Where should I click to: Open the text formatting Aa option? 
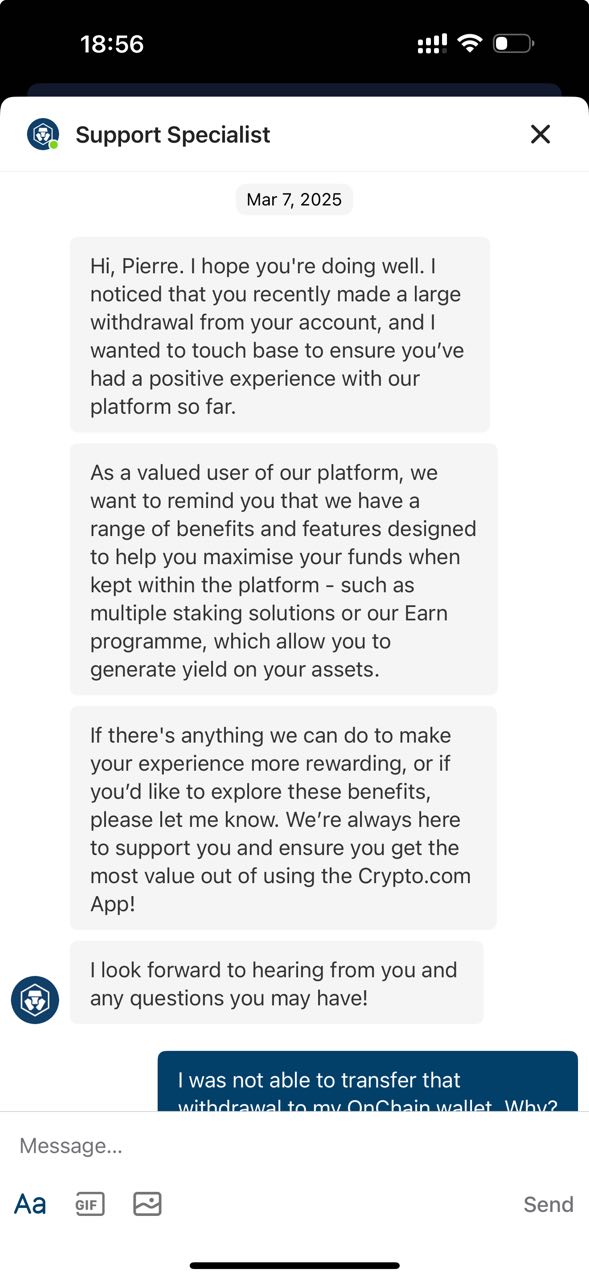click(30, 1204)
